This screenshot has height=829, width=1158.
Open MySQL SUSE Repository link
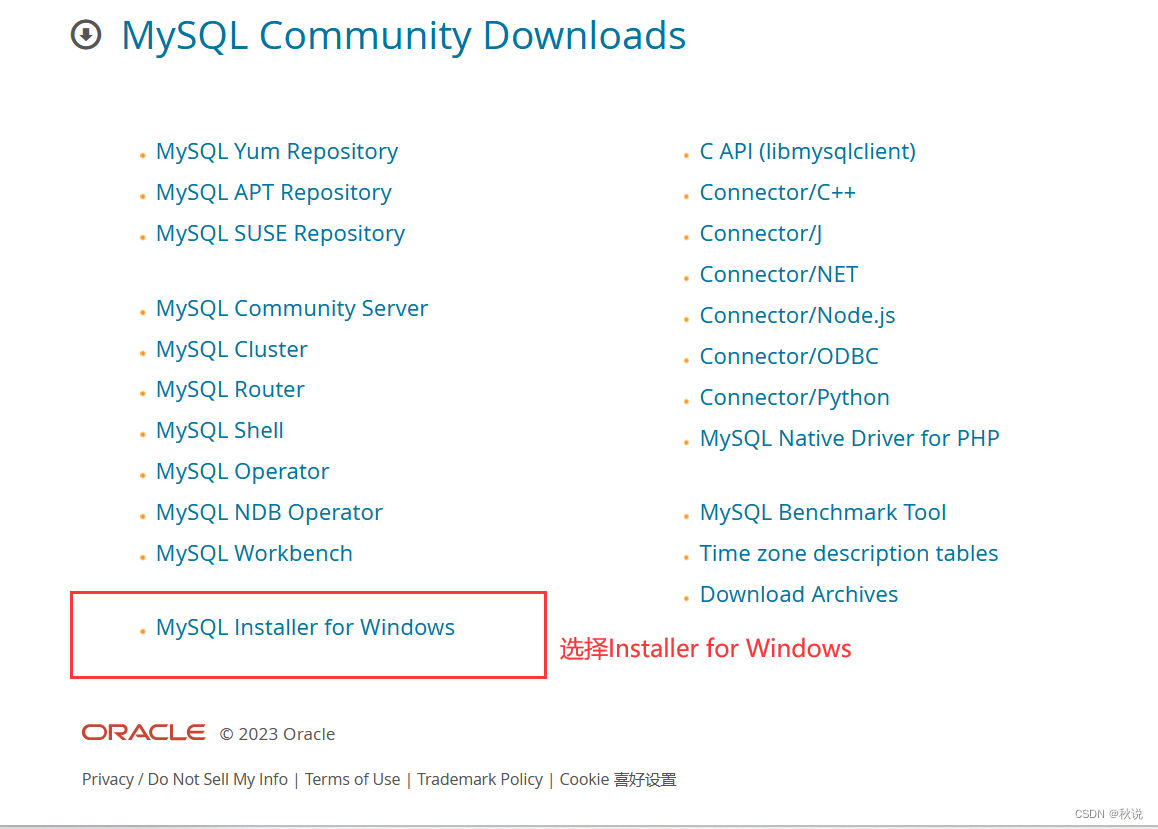pyautogui.click(x=280, y=233)
